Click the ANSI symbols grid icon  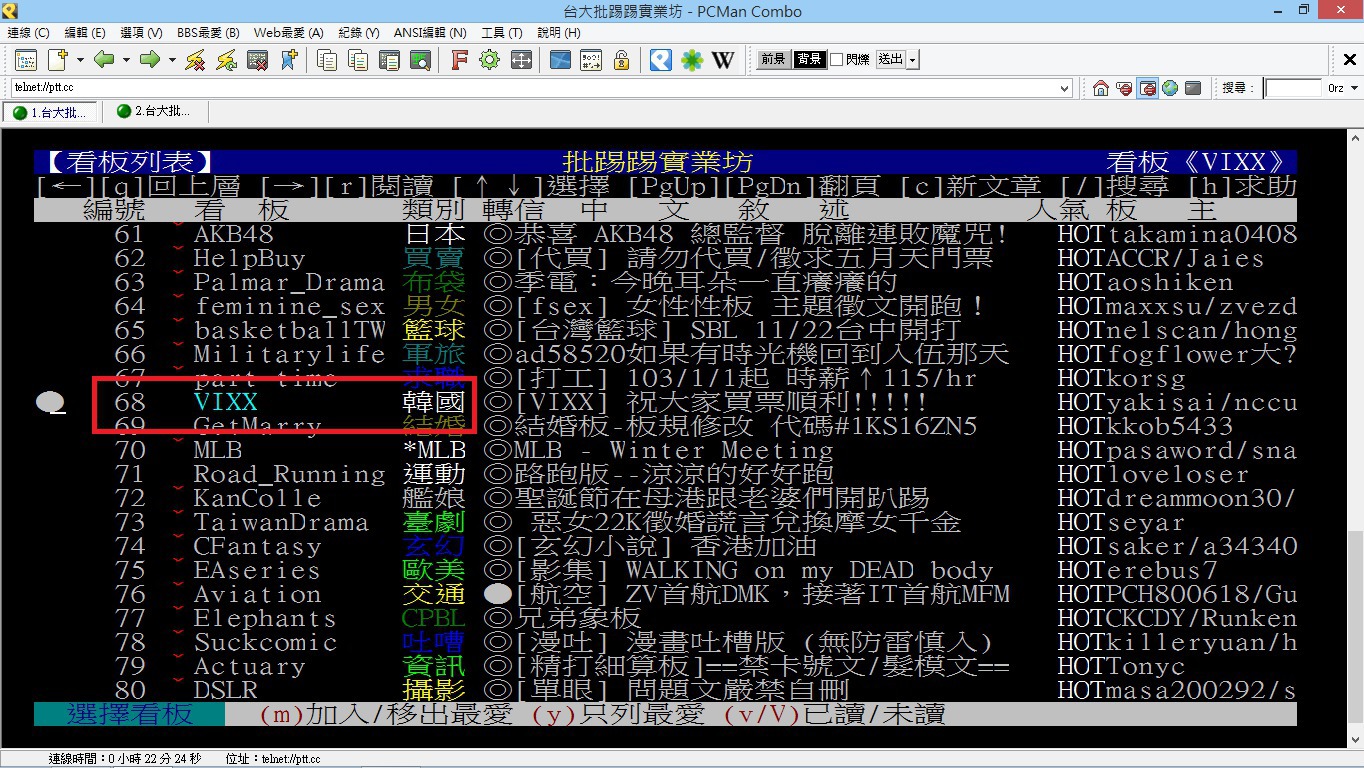[591, 60]
